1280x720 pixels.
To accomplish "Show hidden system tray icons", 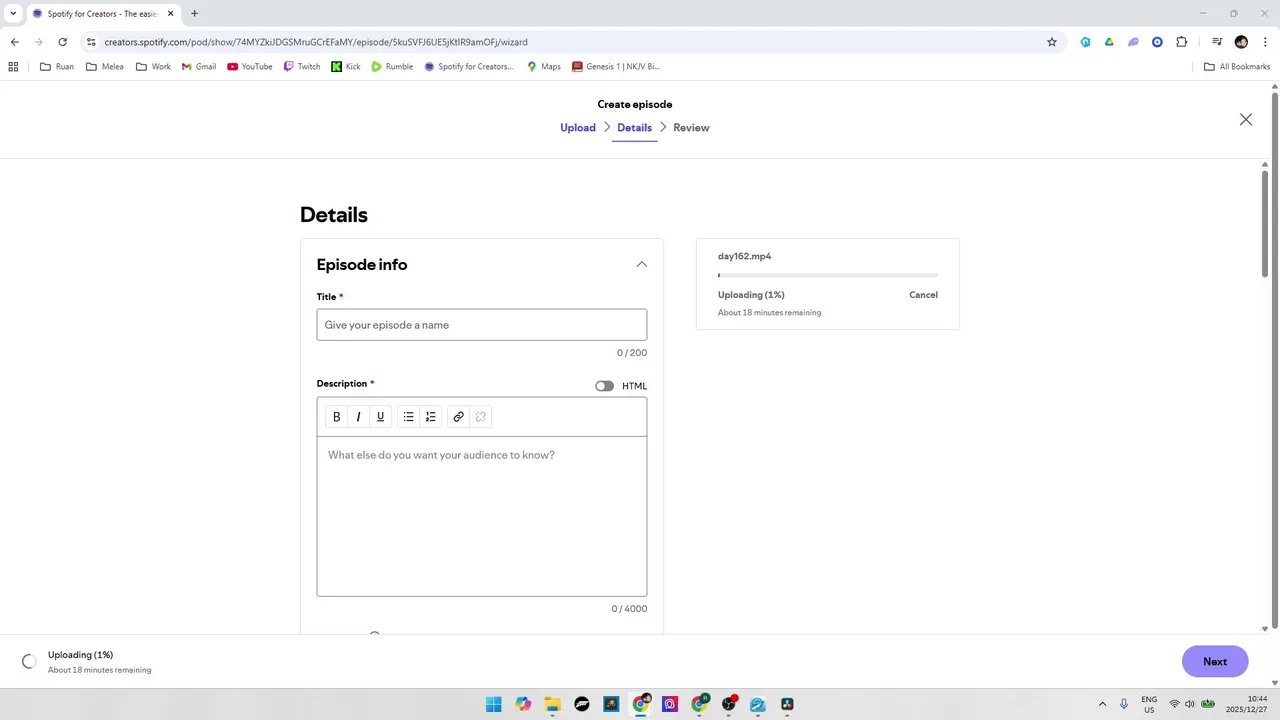I will pyautogui.click(x=1102, y=704).
